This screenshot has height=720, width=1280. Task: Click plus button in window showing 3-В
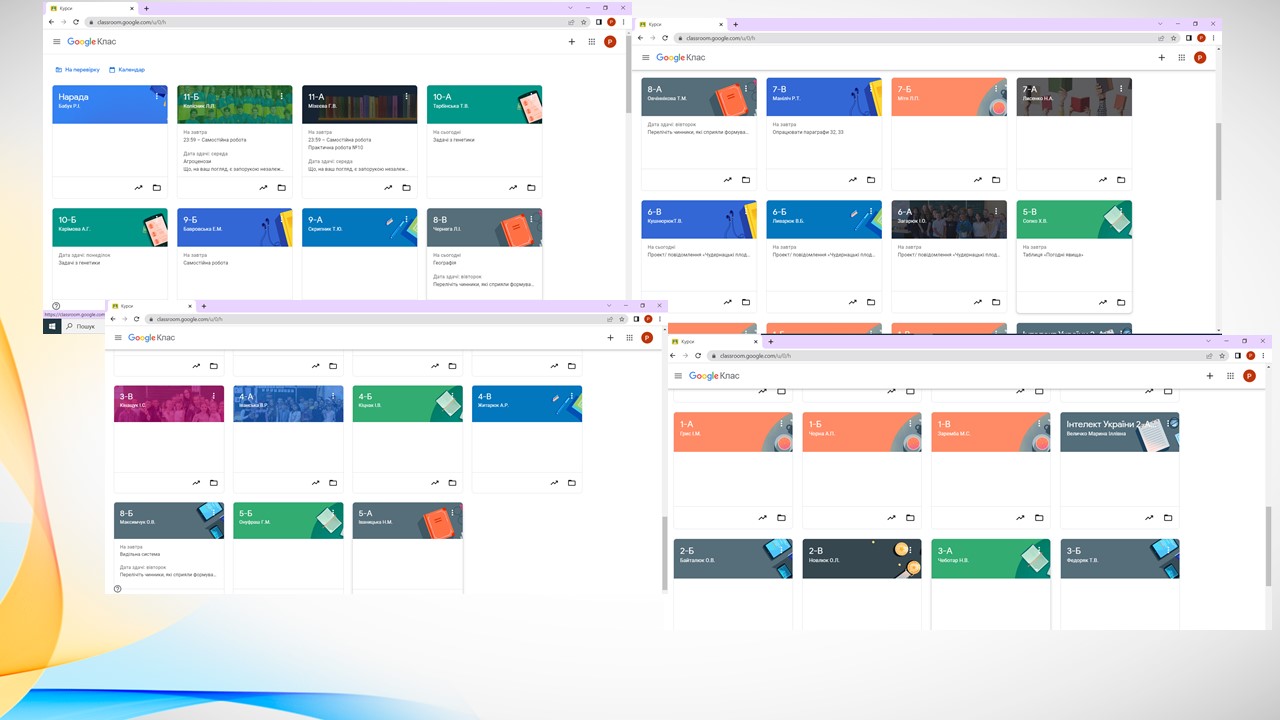pyautogui.click(x=610, y=338)
